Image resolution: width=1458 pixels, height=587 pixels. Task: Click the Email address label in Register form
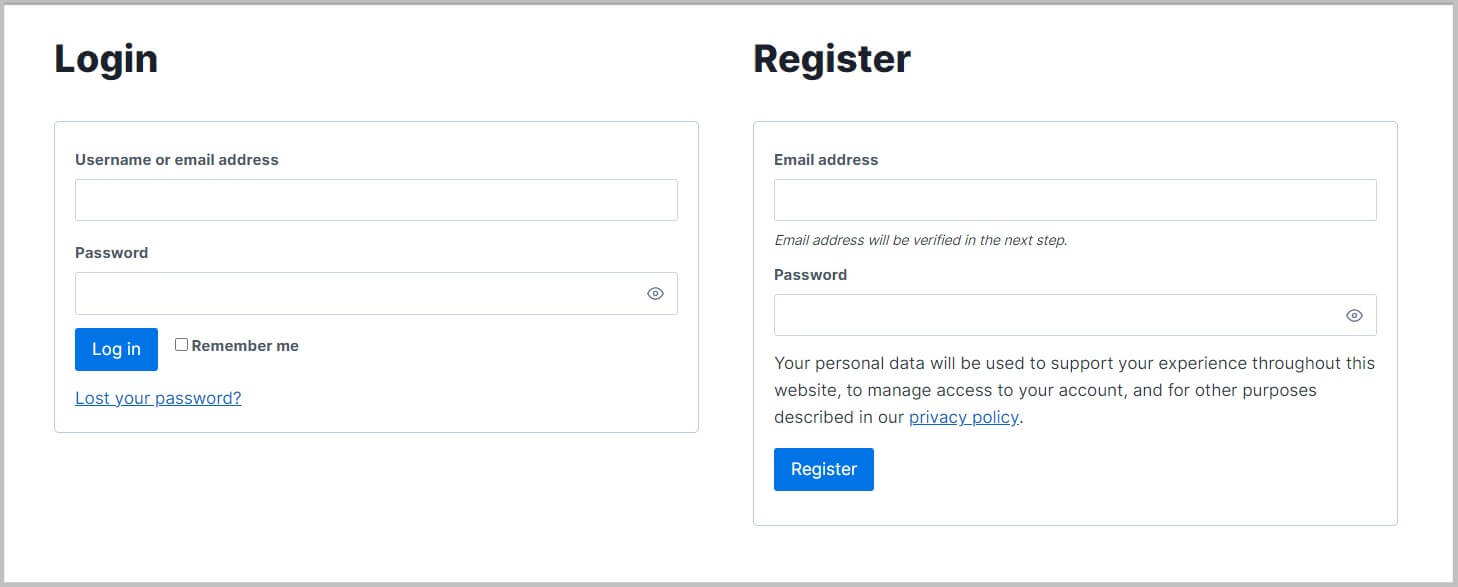coord(826,160)
